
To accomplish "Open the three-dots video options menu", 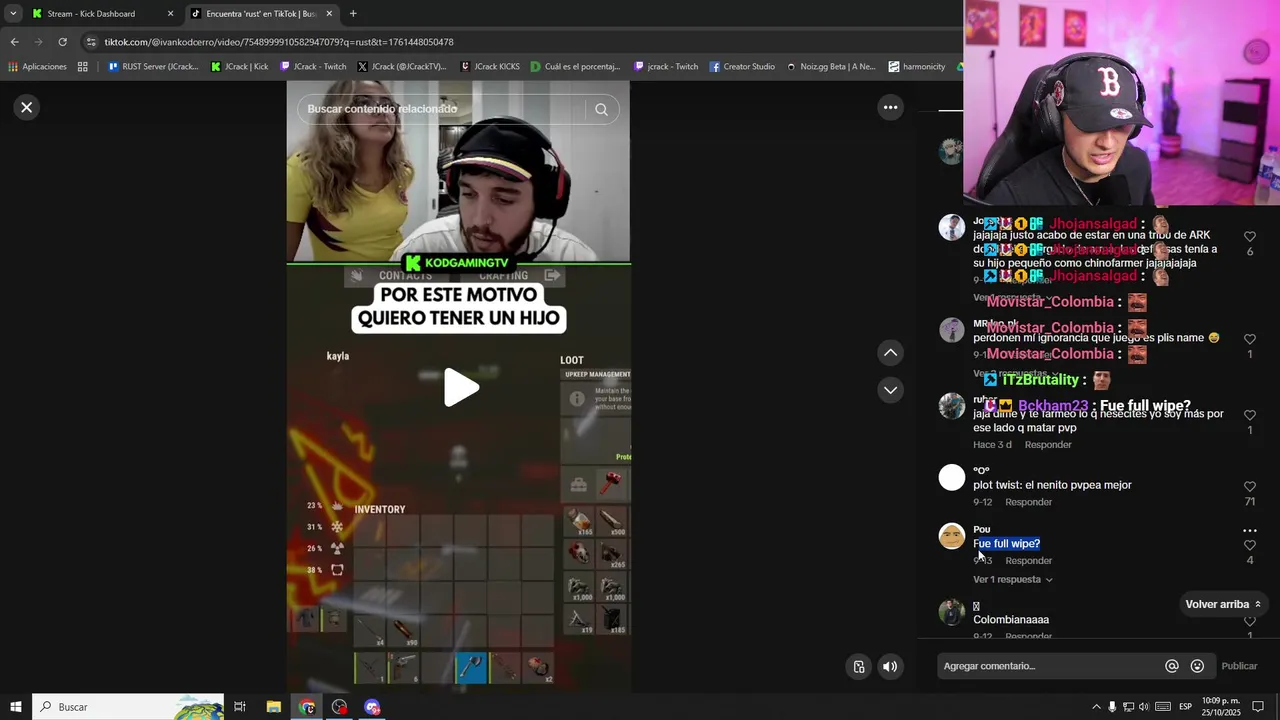I will pyautogui.click(x=890, y=107).
